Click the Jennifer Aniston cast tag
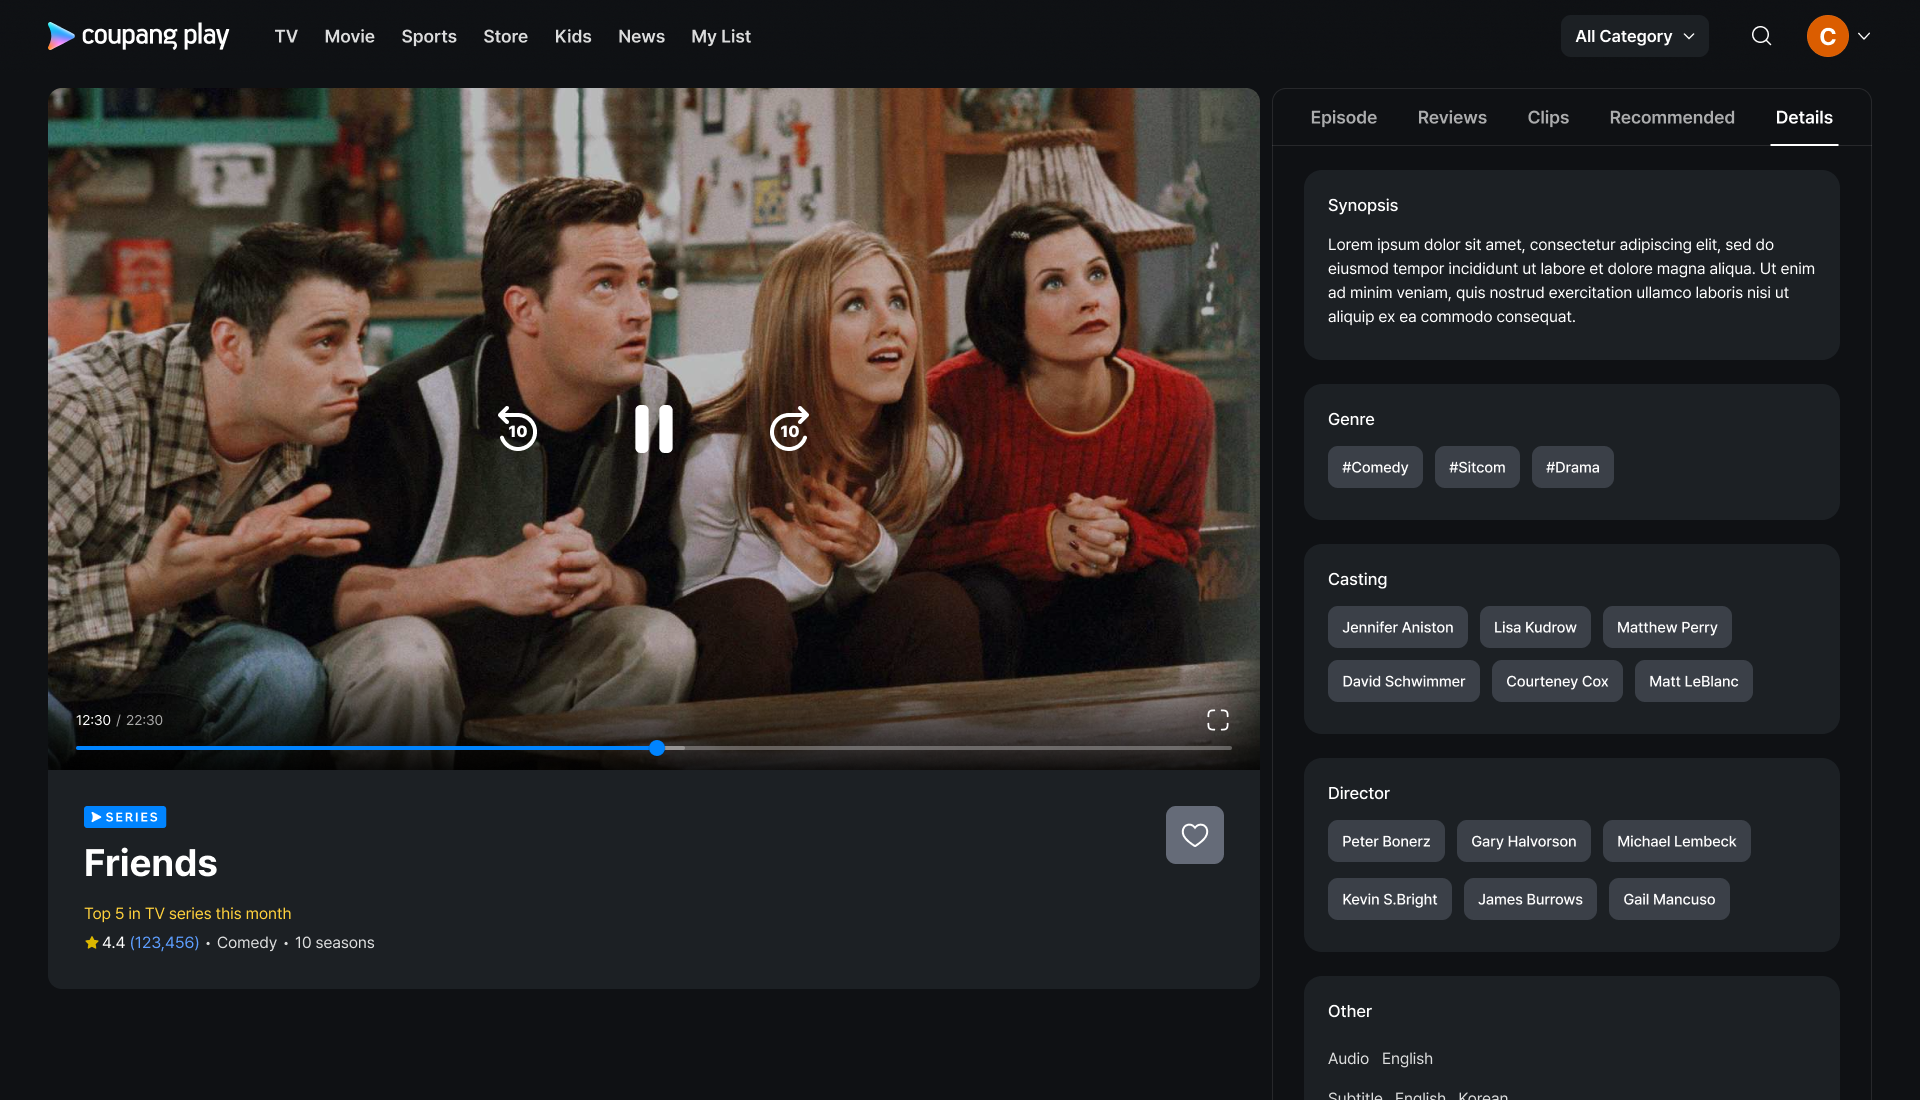Screen dimensions: 1920x1100 coord(1397,627)
